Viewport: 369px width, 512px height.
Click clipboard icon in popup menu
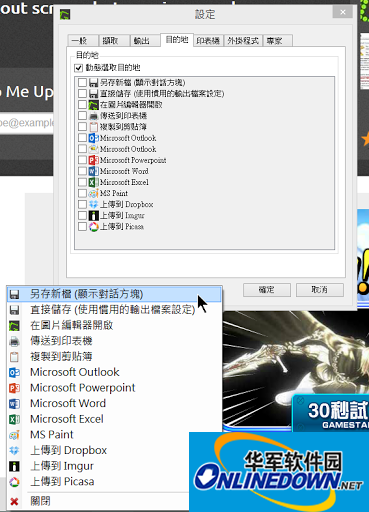click(14, 357)
